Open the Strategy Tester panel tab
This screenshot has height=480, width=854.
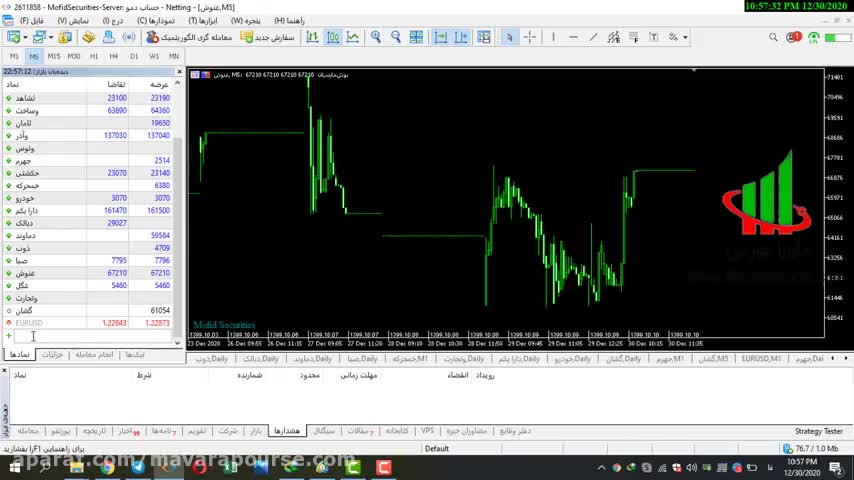(x=818, y=431)
